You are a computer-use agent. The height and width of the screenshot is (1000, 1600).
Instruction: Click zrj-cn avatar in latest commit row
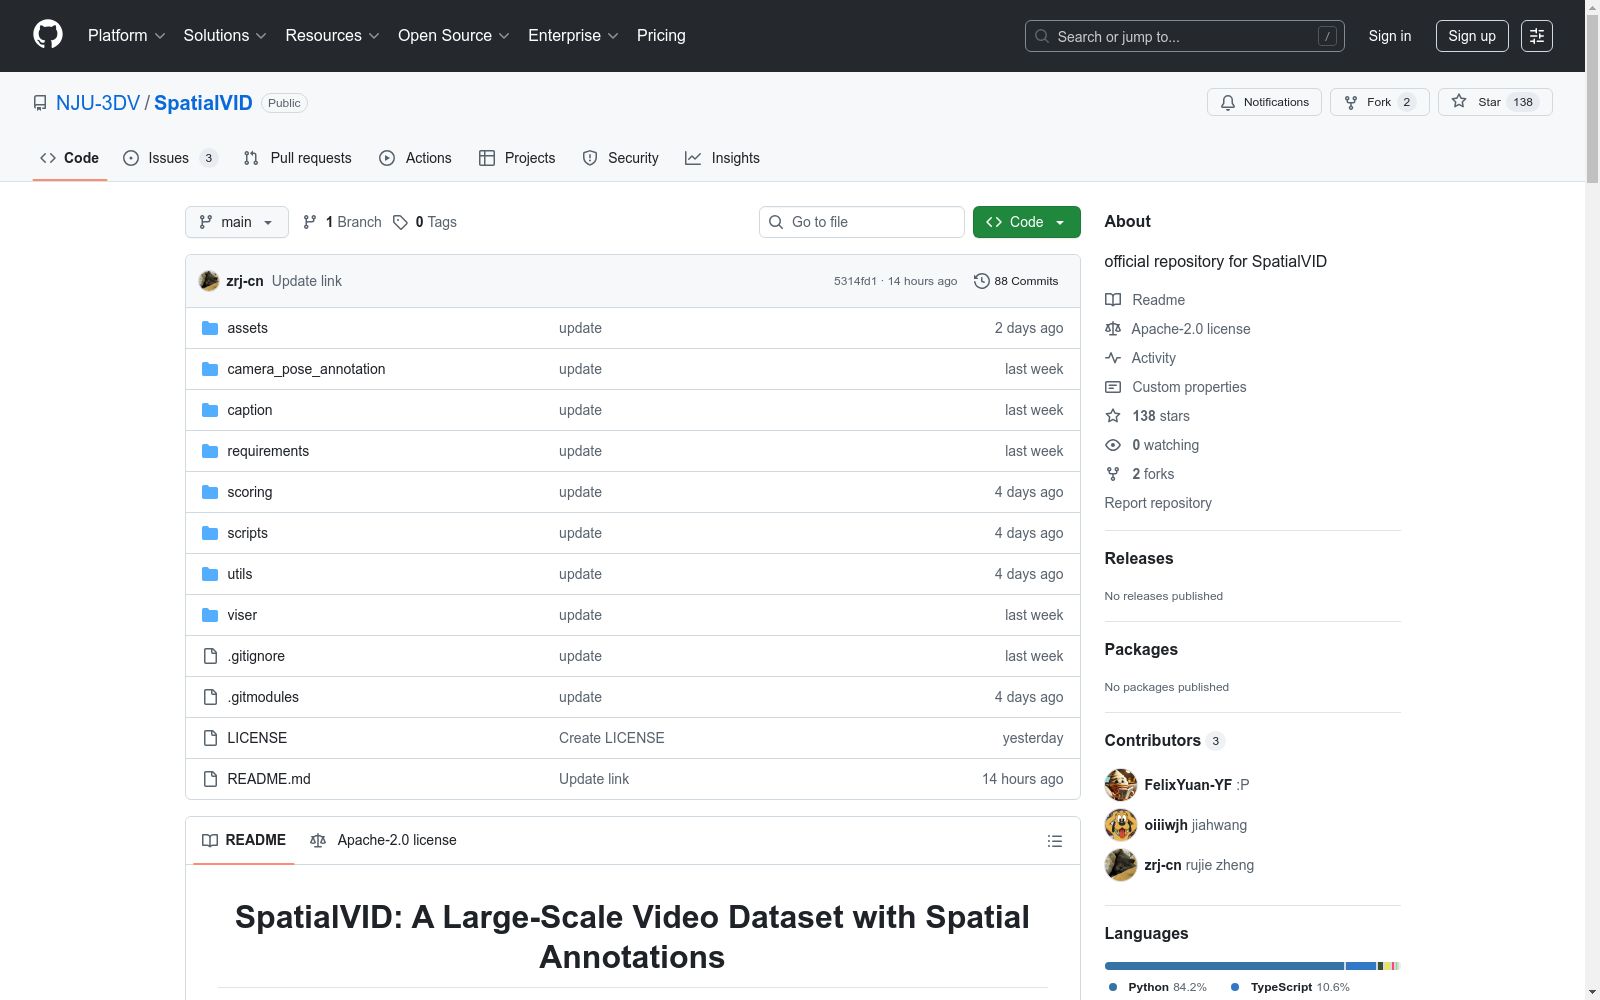pyautogui.click(x=209, y=281)
